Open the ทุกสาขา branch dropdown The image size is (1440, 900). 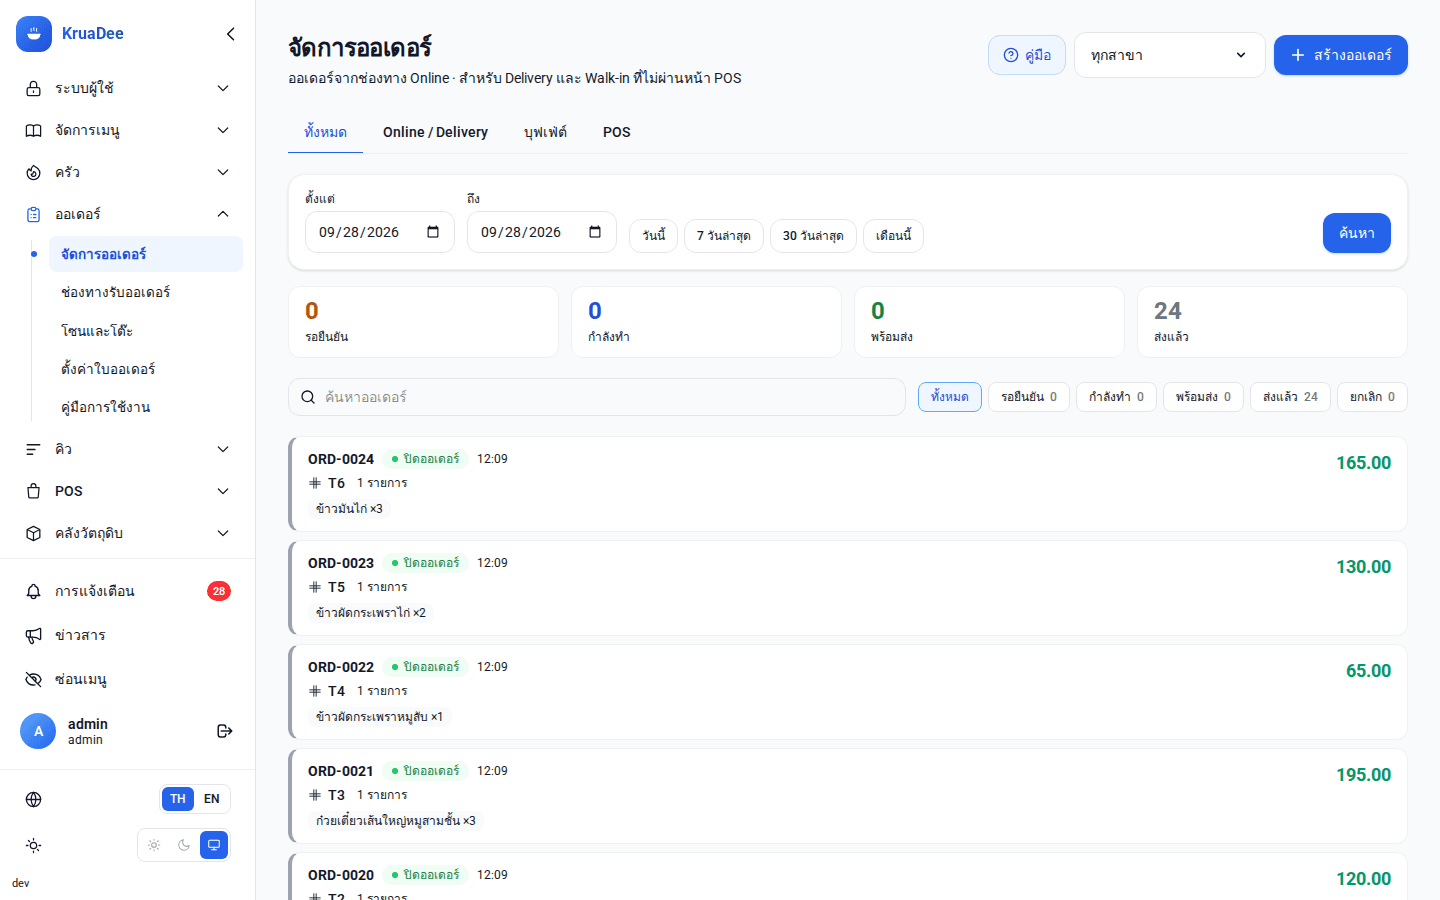pos(1170,55)
